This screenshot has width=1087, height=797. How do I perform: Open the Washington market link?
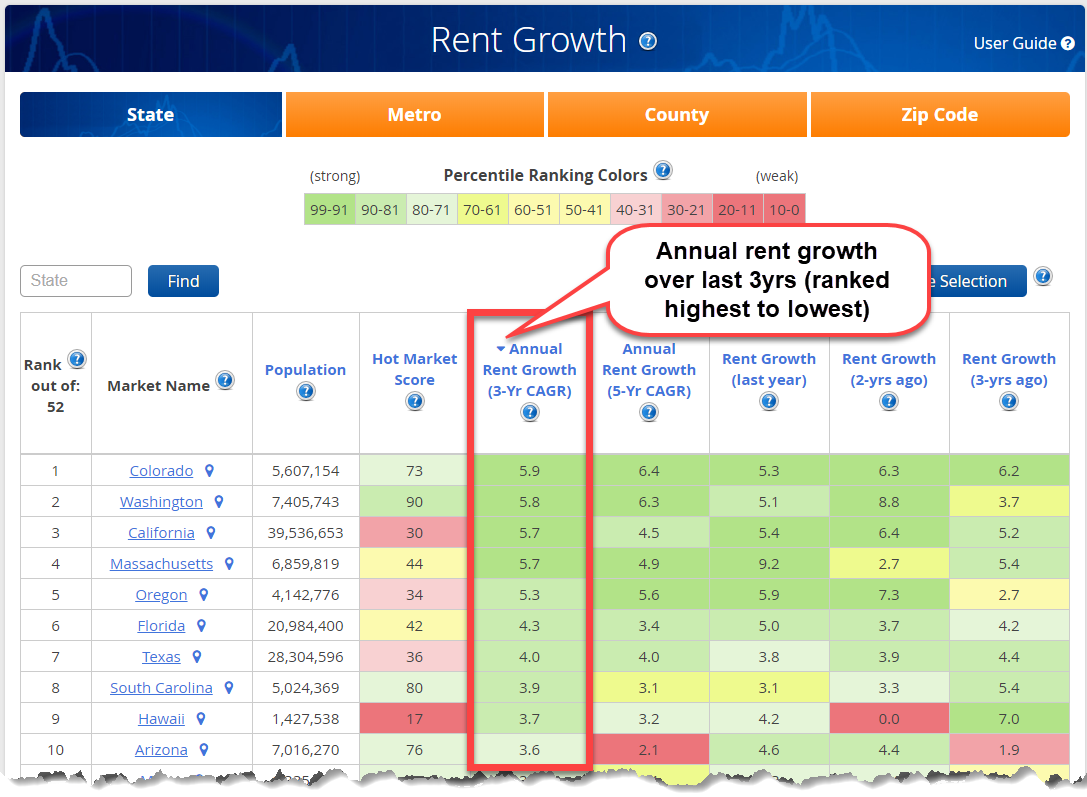pos(161,502)
